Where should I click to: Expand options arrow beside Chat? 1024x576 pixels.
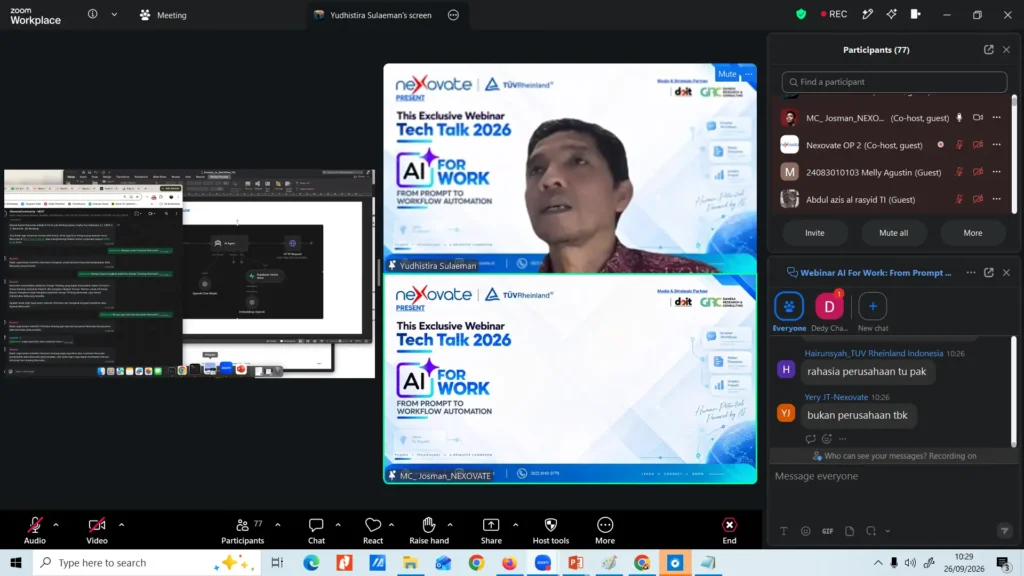[x=338, y=524]
